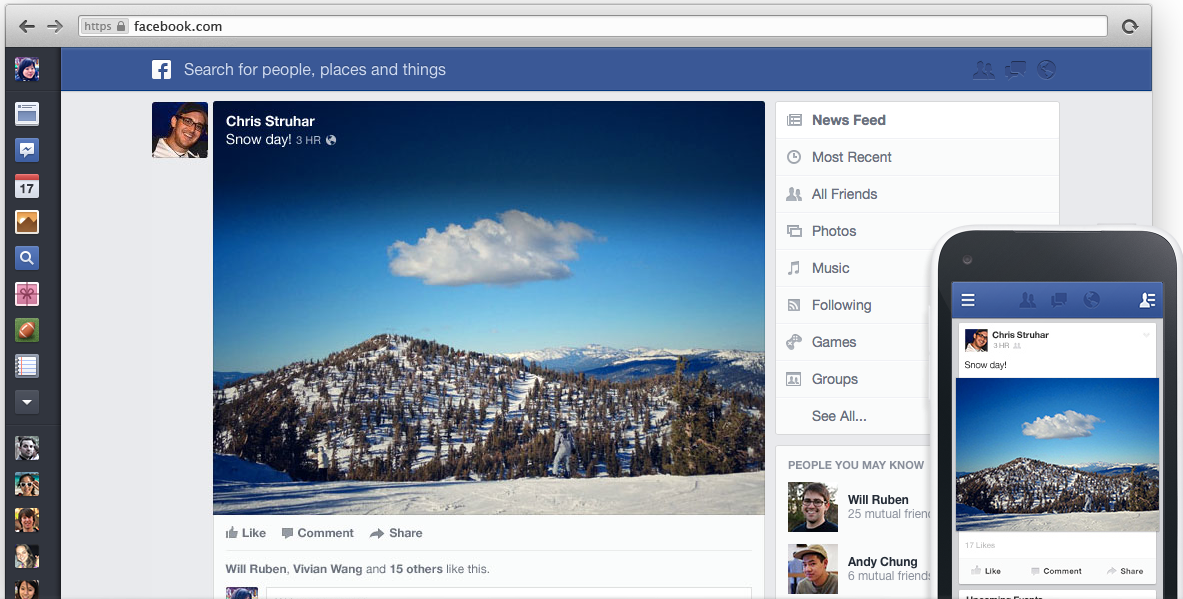Open friend requests icon in desktop header
Viewport: 1183px width, 599px height.
click(x=983, y=70)
